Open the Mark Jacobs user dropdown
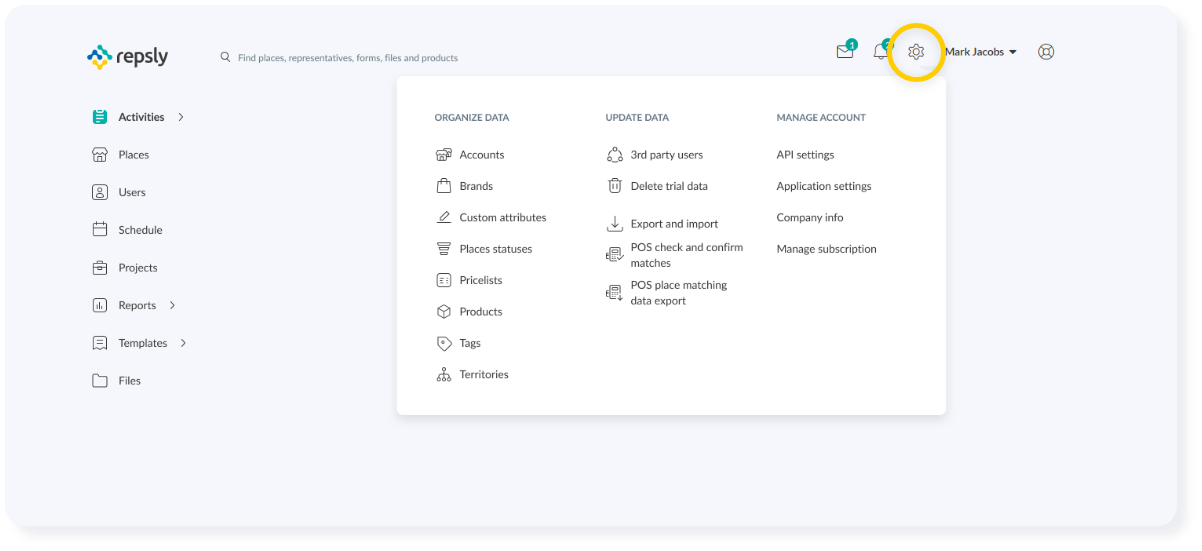Screen dimensions: 1202x551 point(980,52)
